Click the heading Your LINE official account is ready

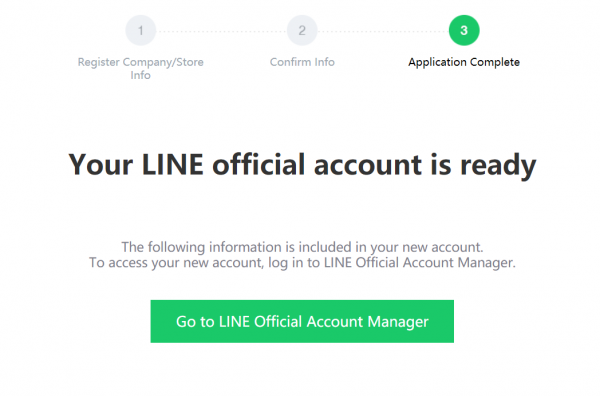(302, 165)
